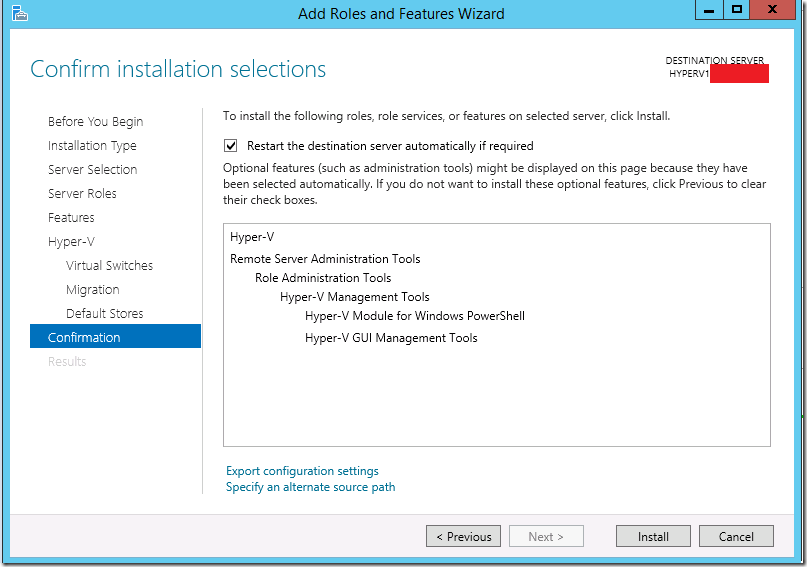Toggle automatic restart of destination server checkbox

tap(231, 146)
